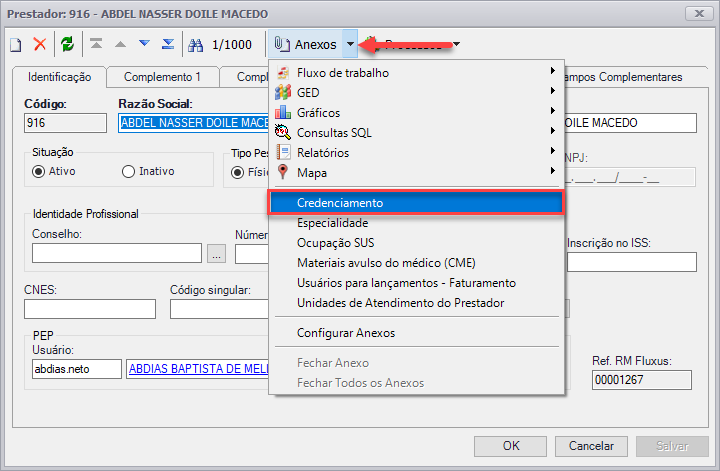Switch to the Identificação tab
Image resolution: width=720 pixels, height=471 pixels.
click(x=60, y=77)
